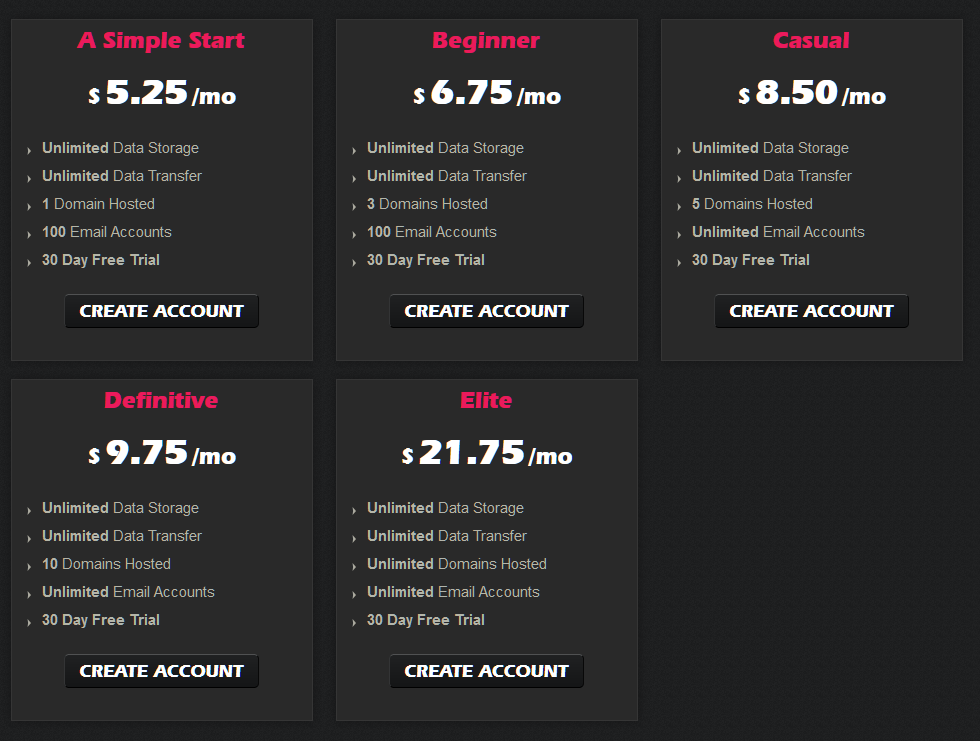Screen dimensions: 980x741
Task: Click the A Simple Start plan title
Action: coord(161,41)
